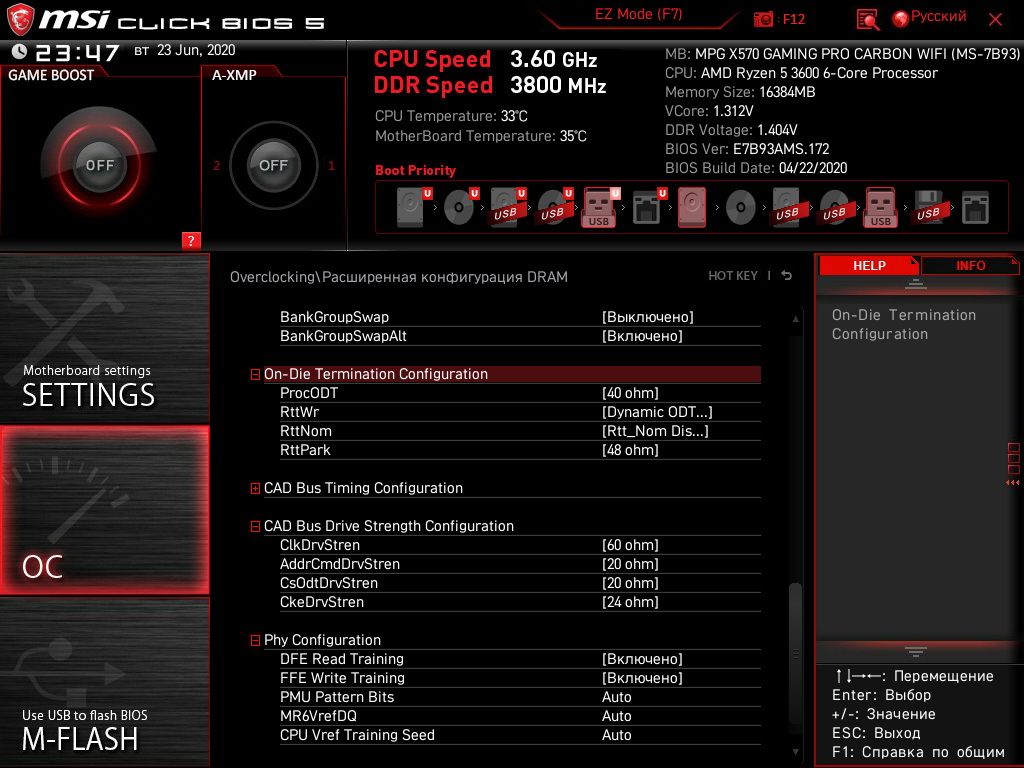Image resolution: width=1024 pixels, height=768 pixels.
Task: Click the Boot Priority heading
Action: click(415, 170)
